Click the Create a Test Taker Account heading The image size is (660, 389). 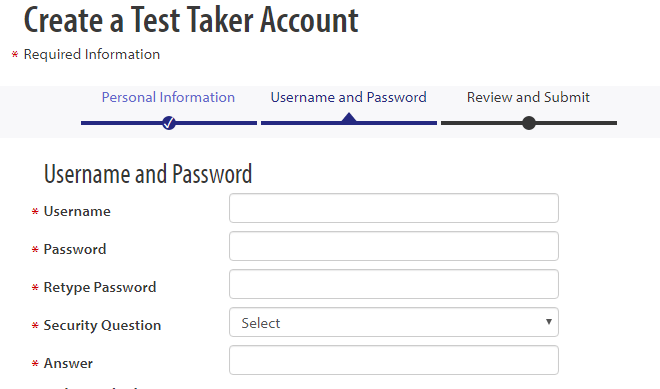point(191,20)
